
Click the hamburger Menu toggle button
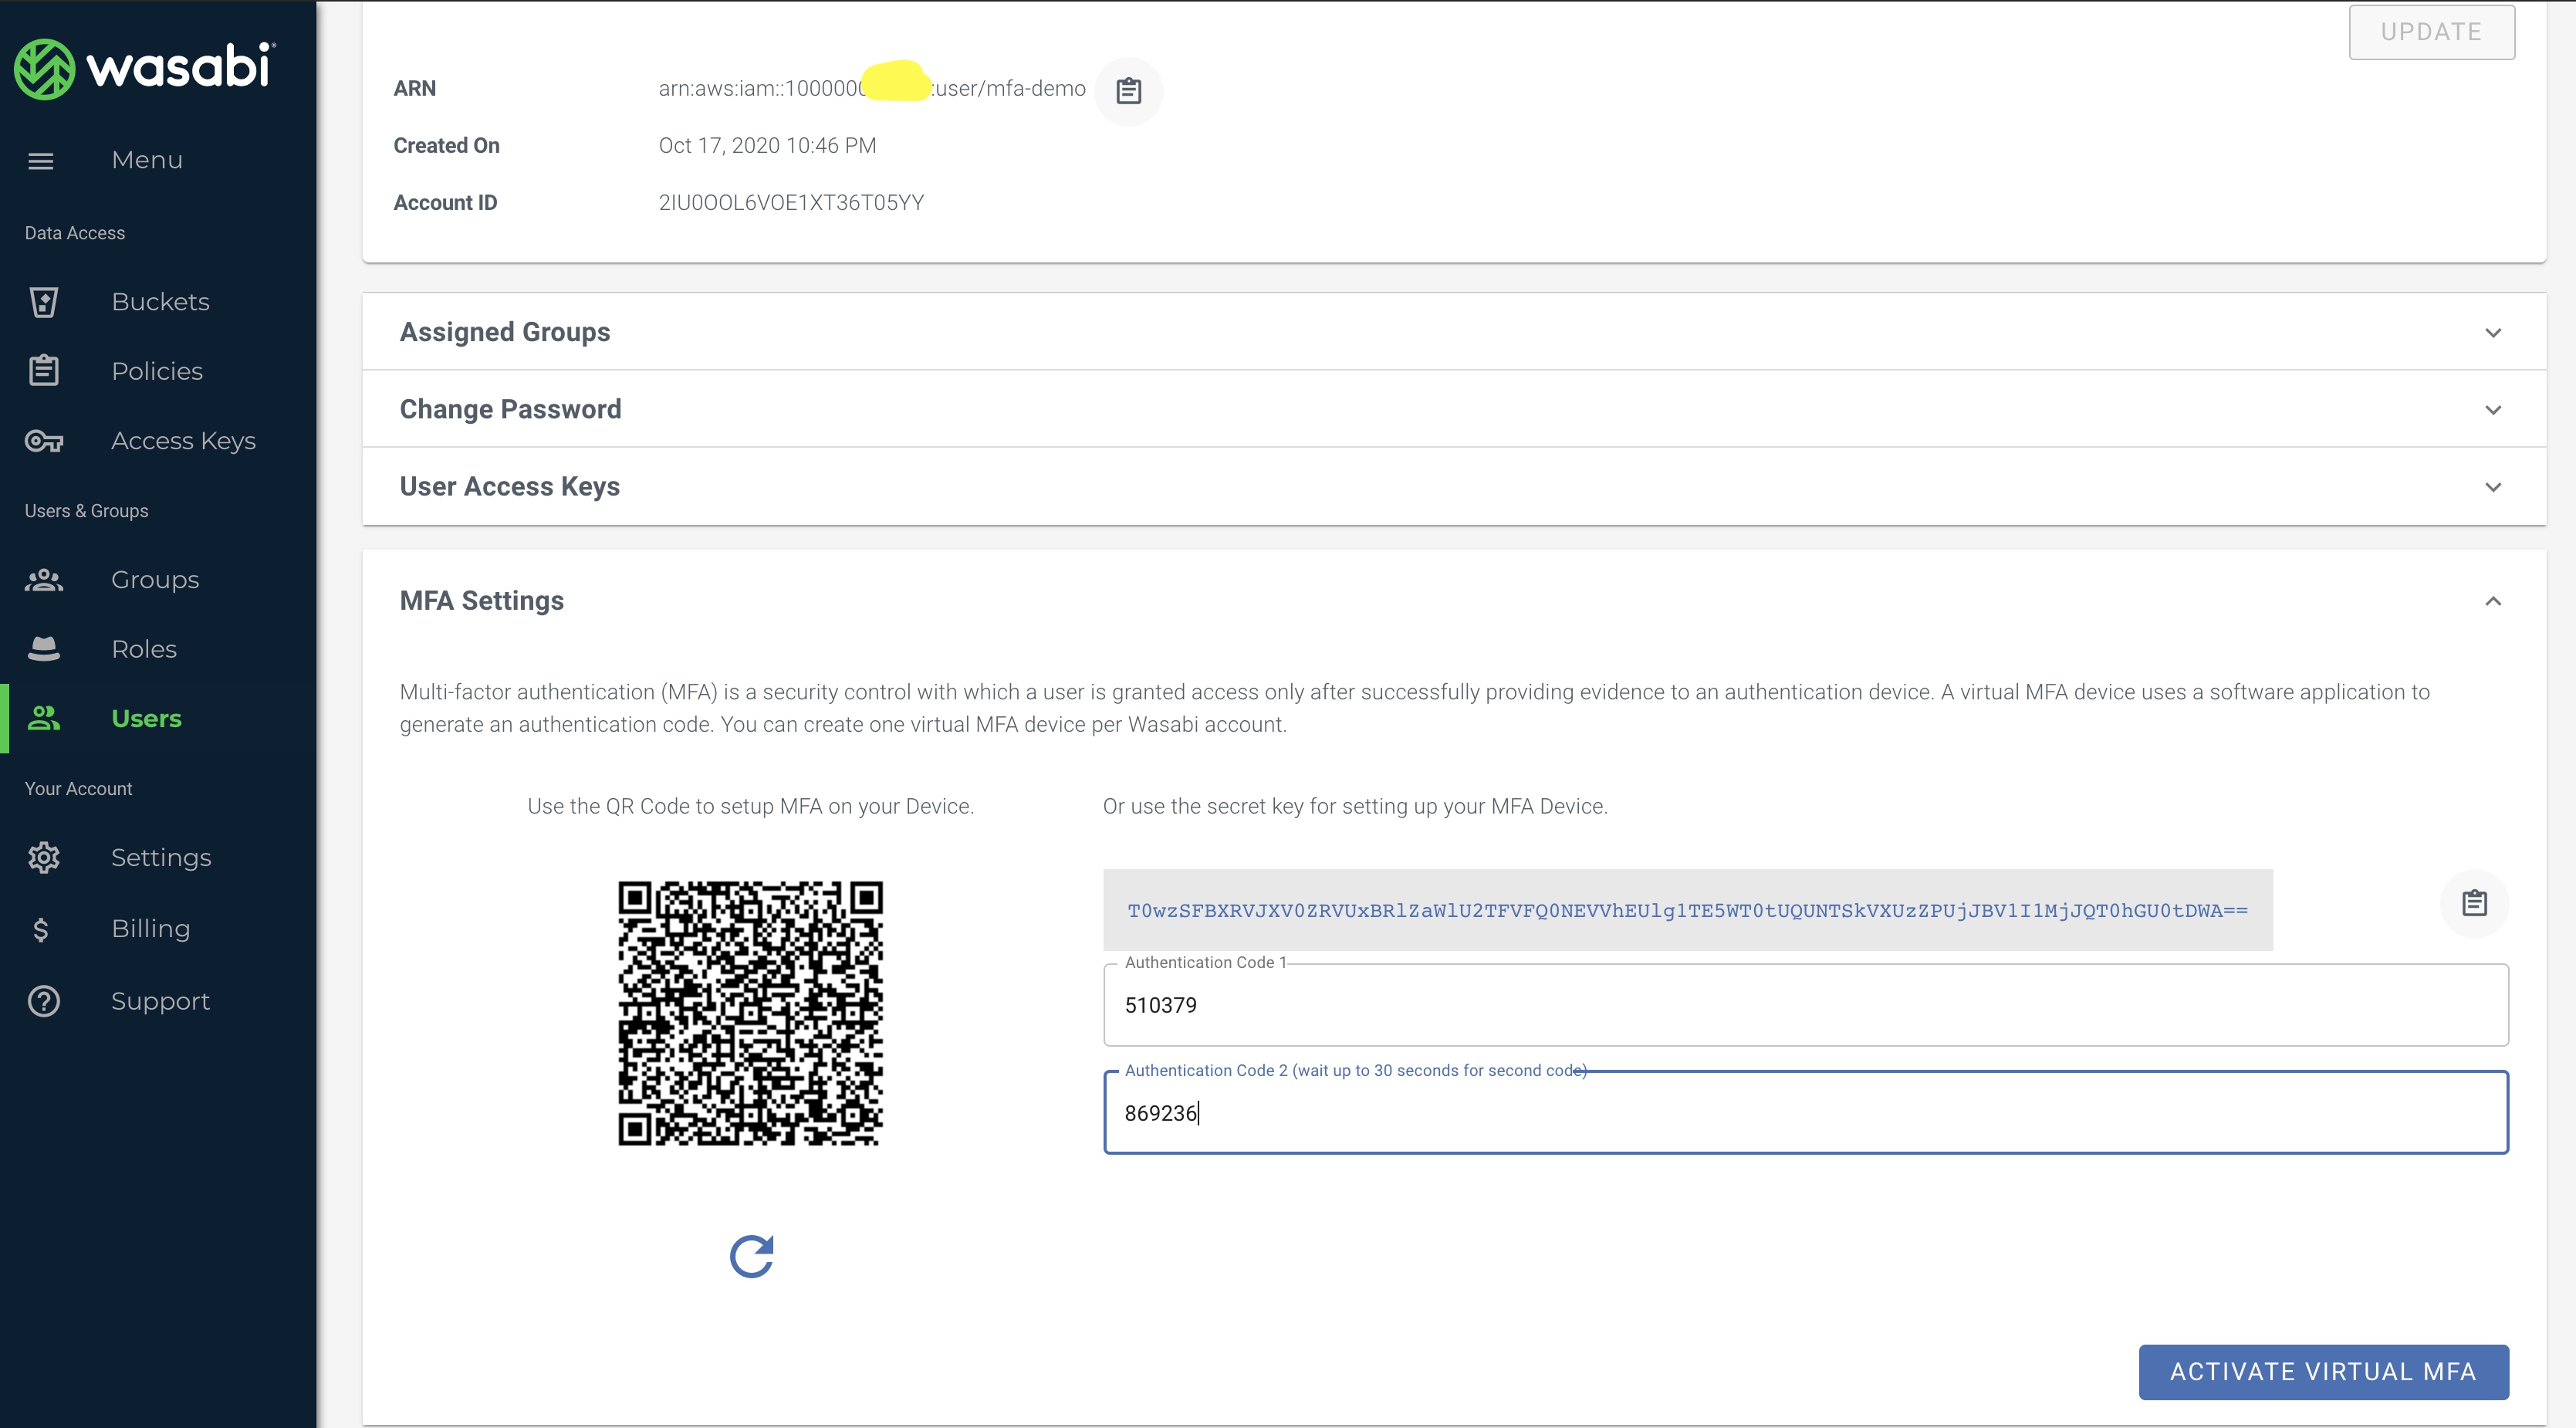coord(40,160)
